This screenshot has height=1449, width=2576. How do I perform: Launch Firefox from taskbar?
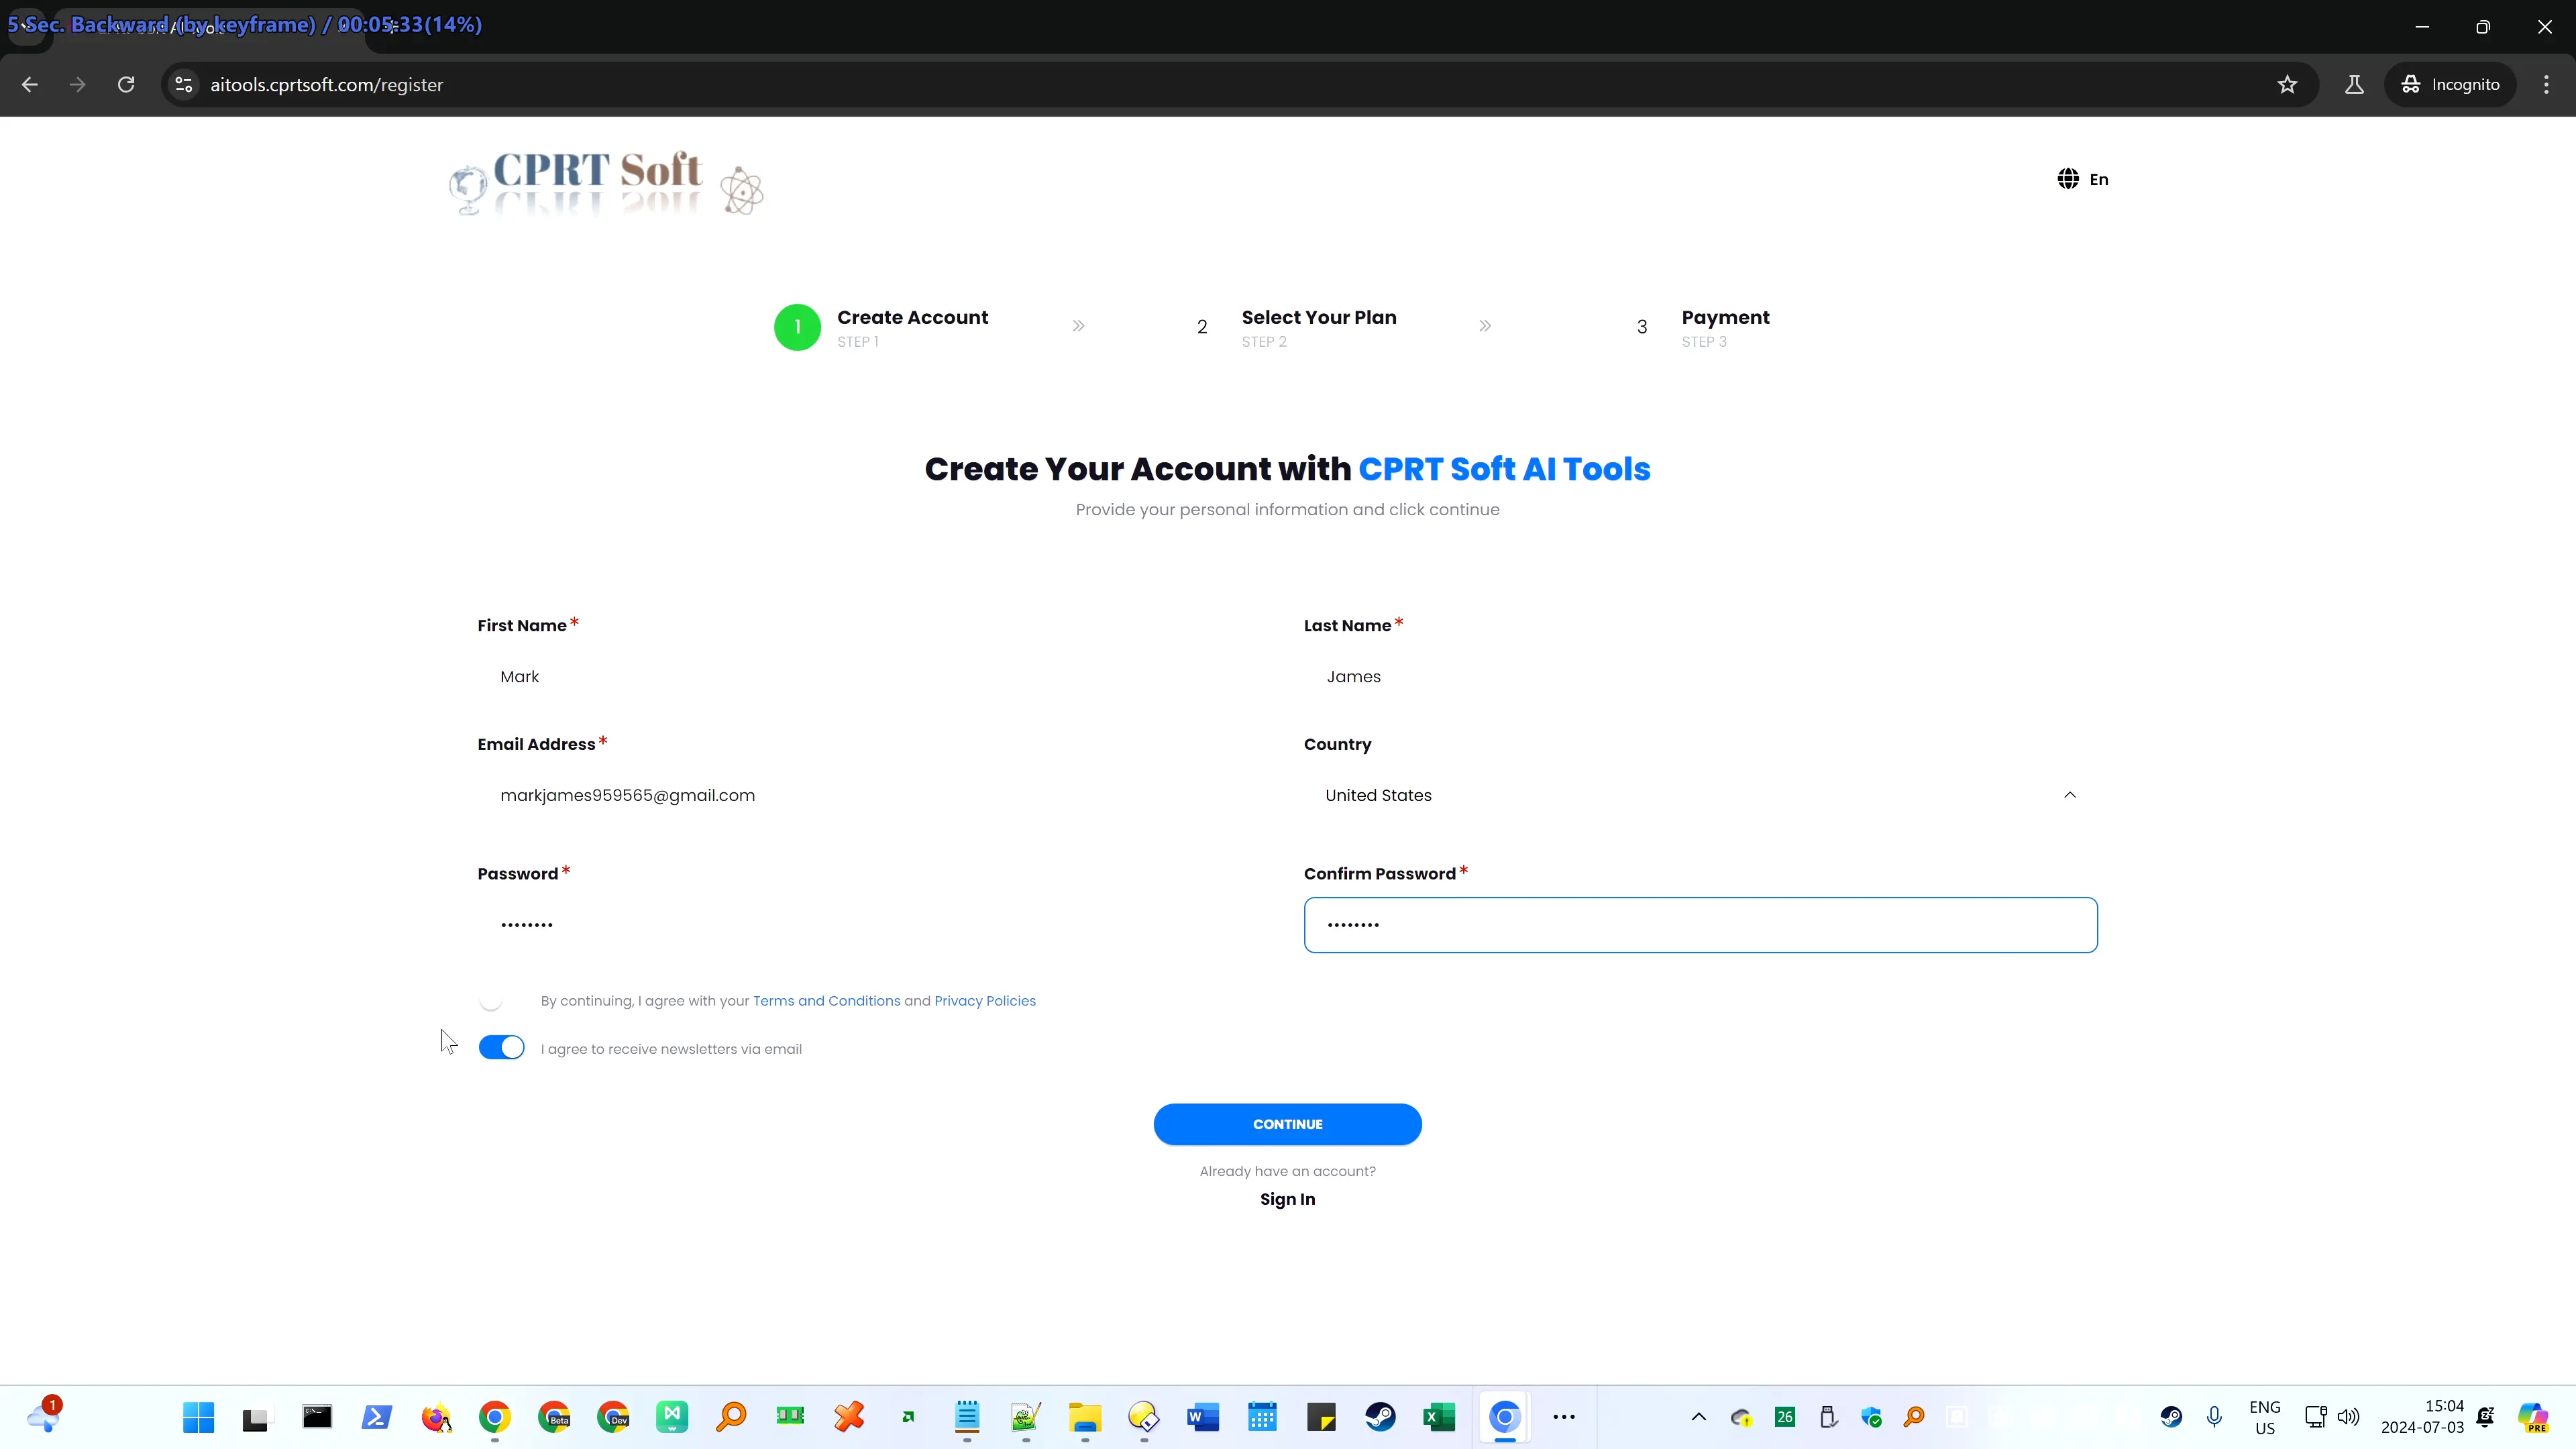tap(436, 1417)
